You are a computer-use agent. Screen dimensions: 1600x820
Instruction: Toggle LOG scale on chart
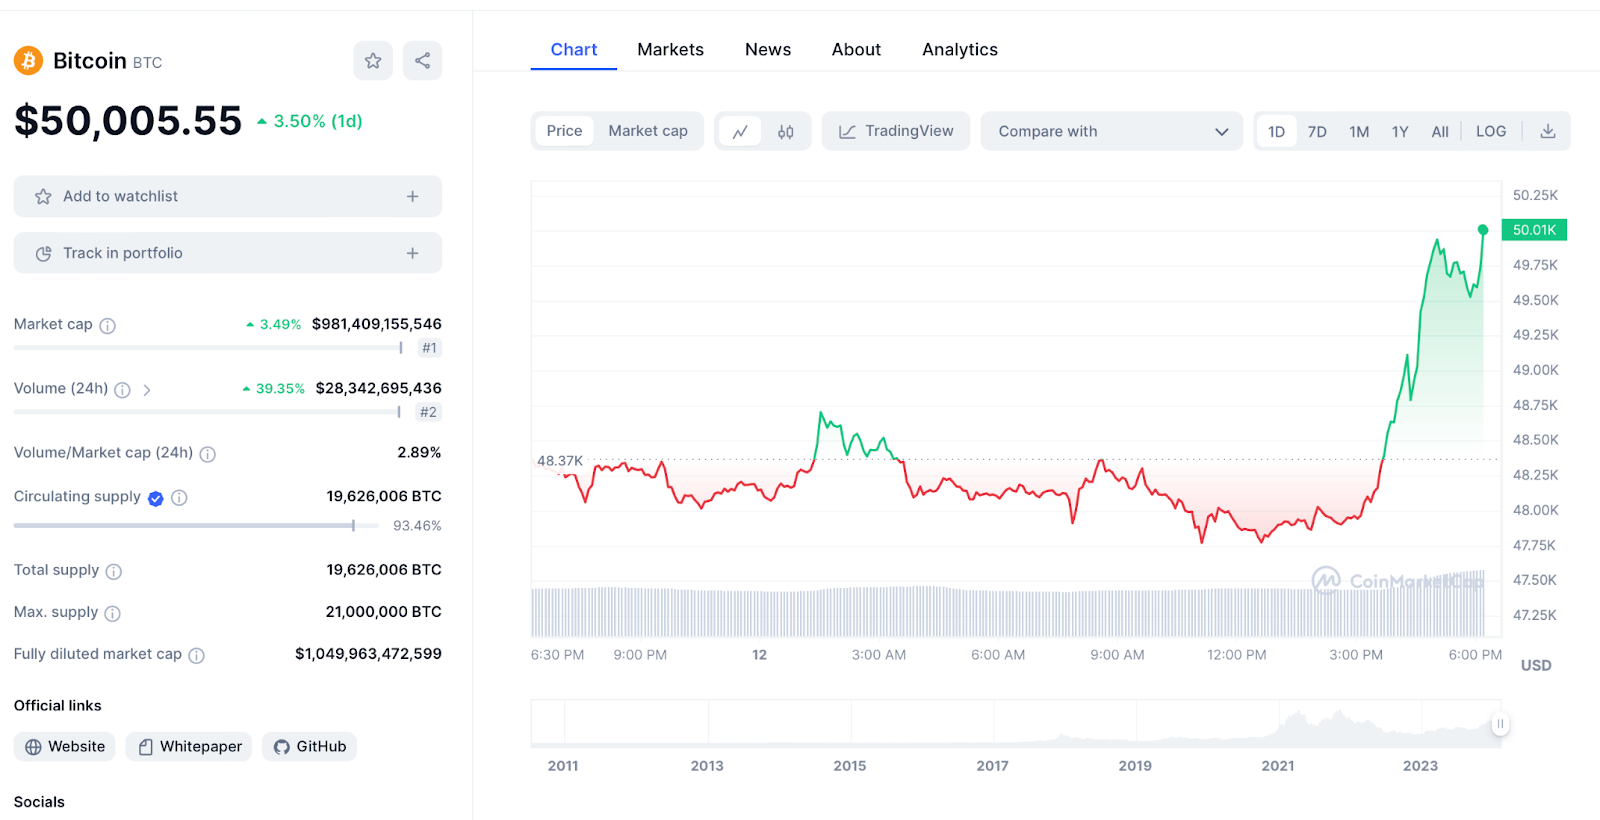[1491, 132]
